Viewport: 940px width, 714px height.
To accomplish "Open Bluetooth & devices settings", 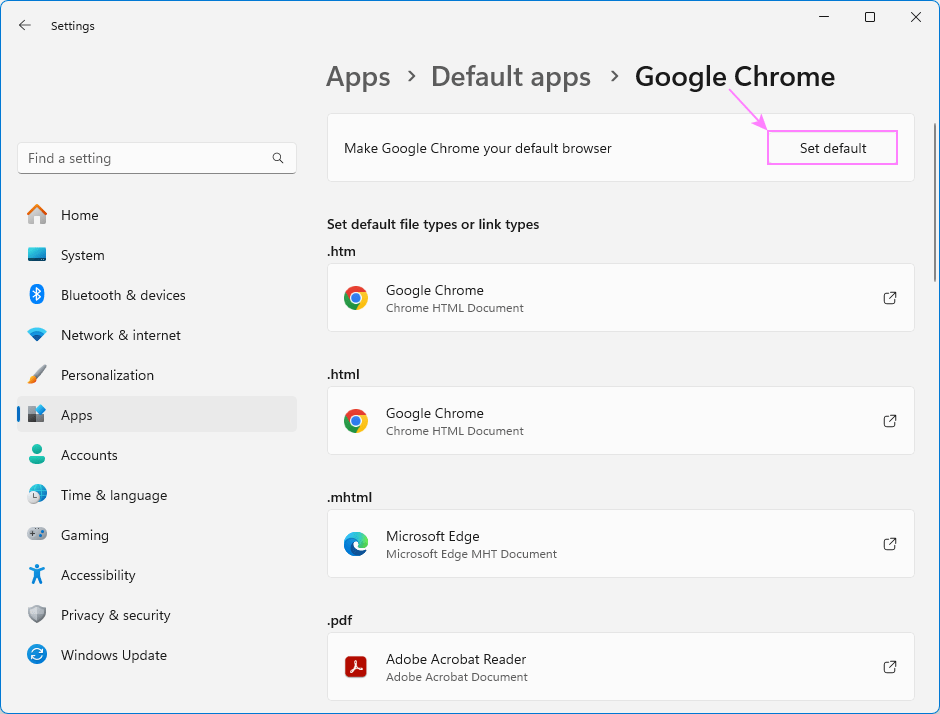I will (156, 295).
